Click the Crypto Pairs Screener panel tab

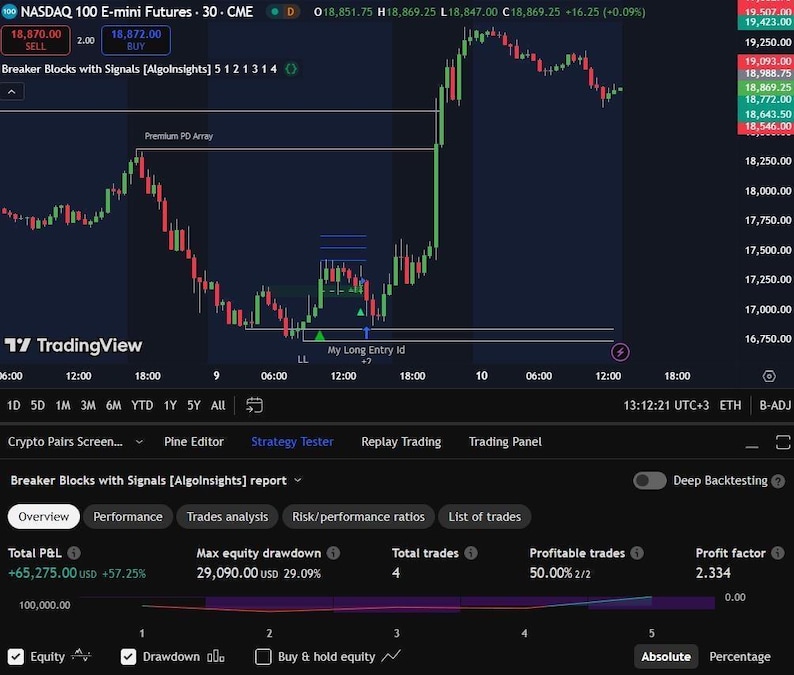point(65,442)
